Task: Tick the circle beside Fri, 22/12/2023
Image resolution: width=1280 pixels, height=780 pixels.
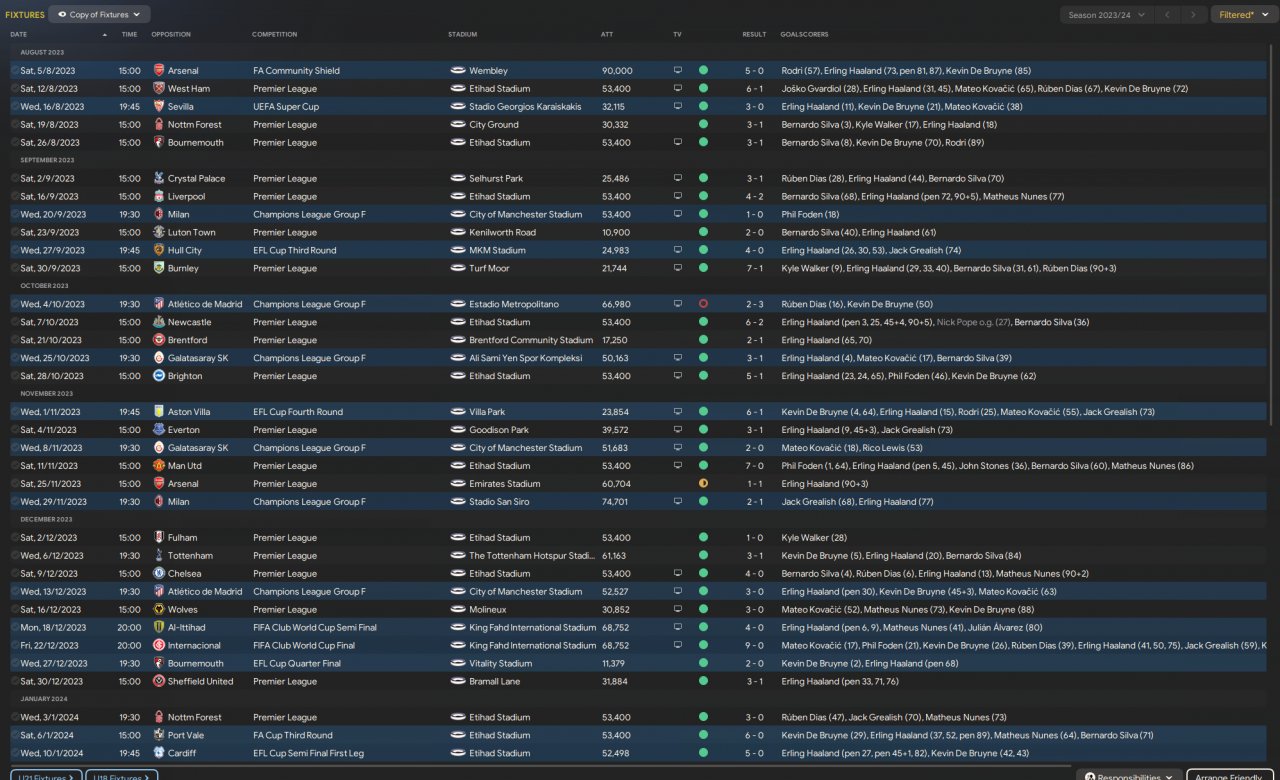Action: pyautogui.click(x=14, y=646)
